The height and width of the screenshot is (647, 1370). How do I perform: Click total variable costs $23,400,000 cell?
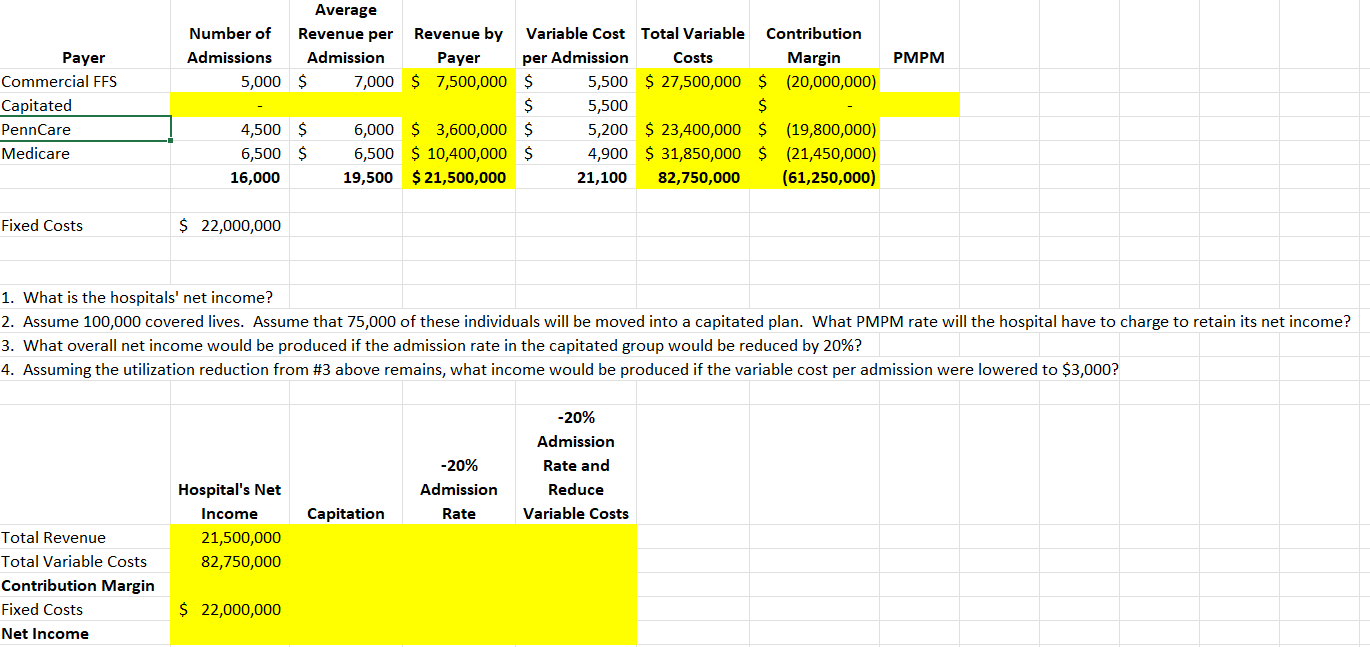(693, 129)
